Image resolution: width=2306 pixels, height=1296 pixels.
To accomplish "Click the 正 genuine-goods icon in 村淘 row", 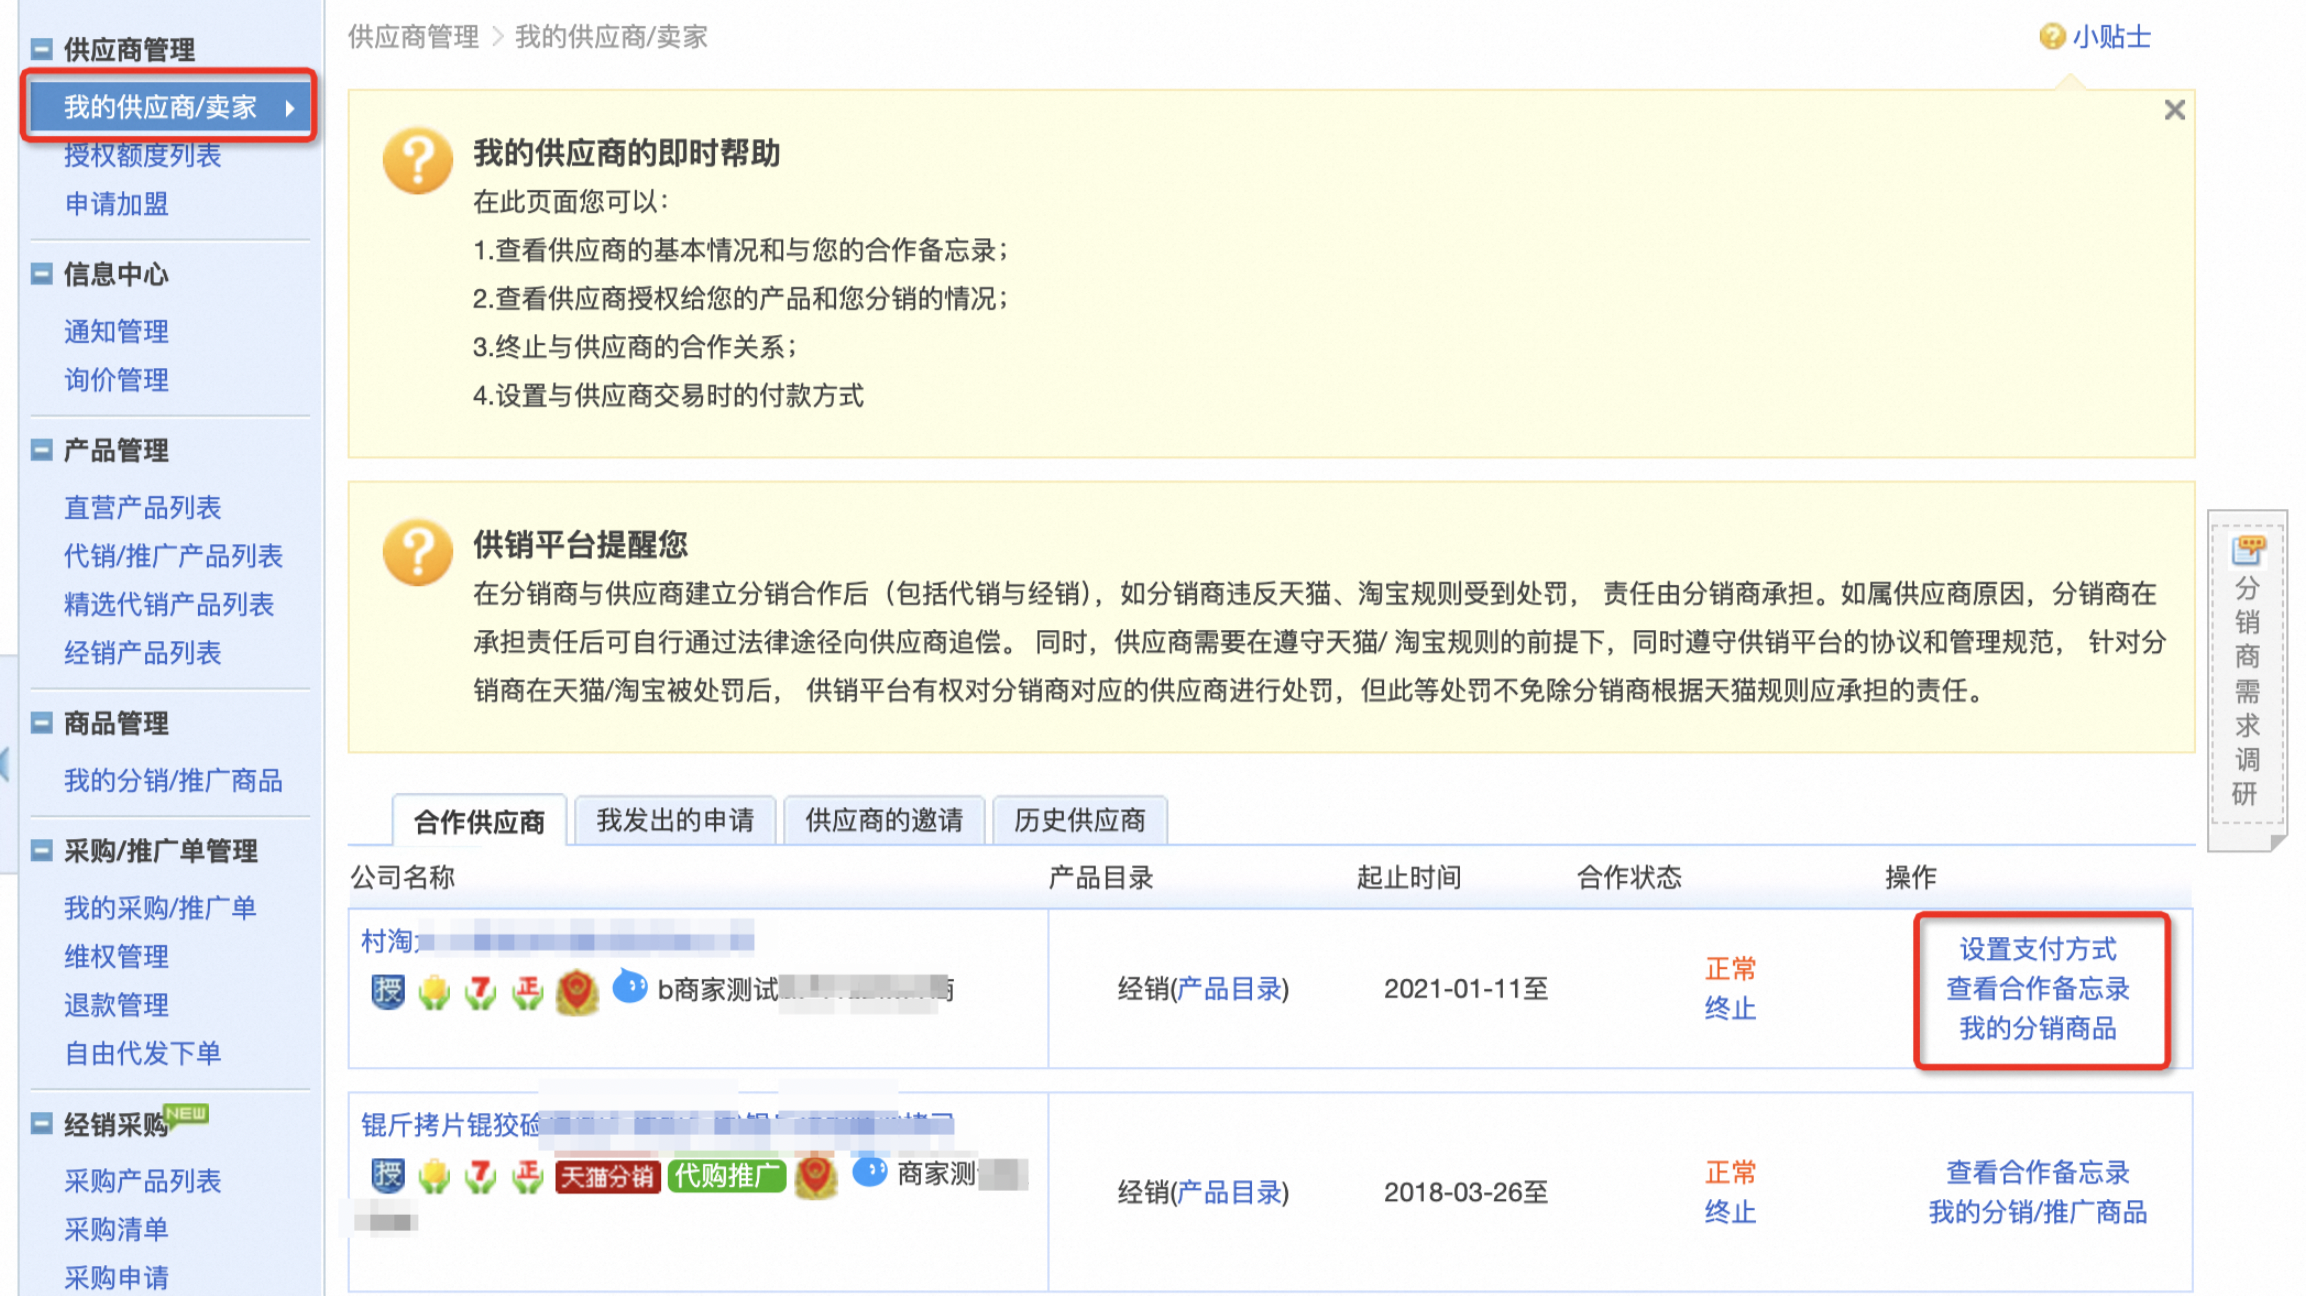I will (528, 992).
